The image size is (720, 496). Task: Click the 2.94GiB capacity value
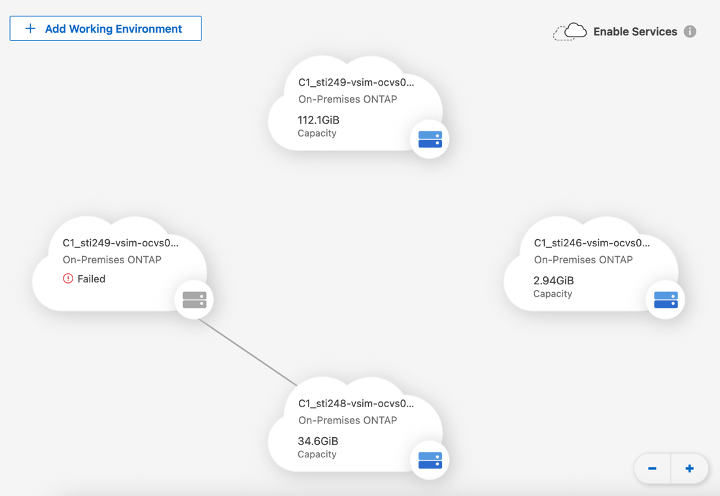coord(554,281)
